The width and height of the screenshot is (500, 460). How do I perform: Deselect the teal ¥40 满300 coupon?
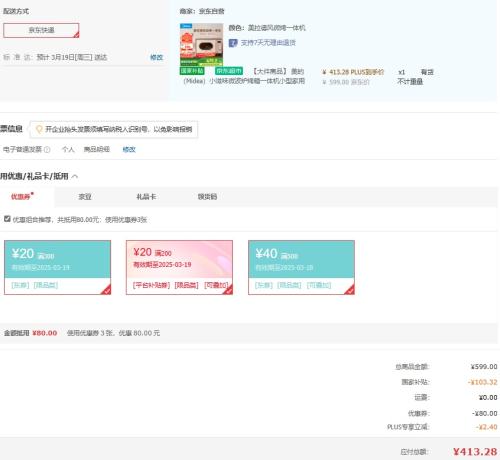point(301,268)
